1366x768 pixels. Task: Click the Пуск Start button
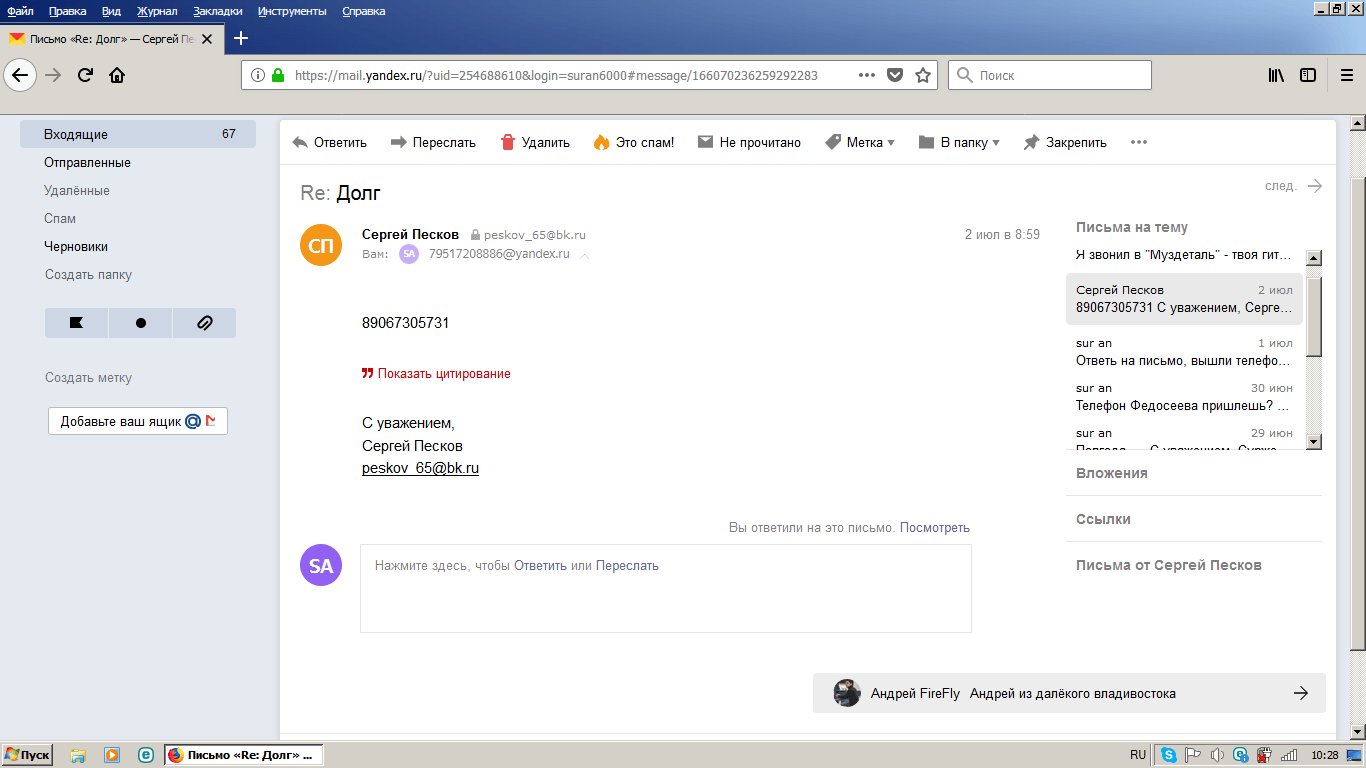(x=27, y=755)
